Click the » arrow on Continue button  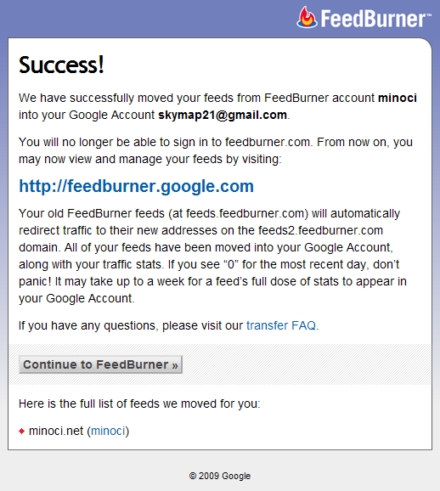pos(175,365)
